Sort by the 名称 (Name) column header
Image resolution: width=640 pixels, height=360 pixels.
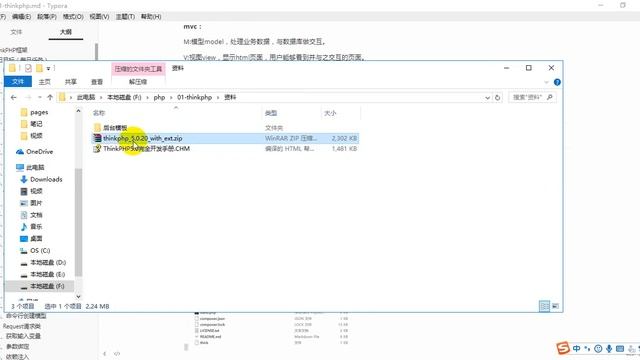coord(99,113)
